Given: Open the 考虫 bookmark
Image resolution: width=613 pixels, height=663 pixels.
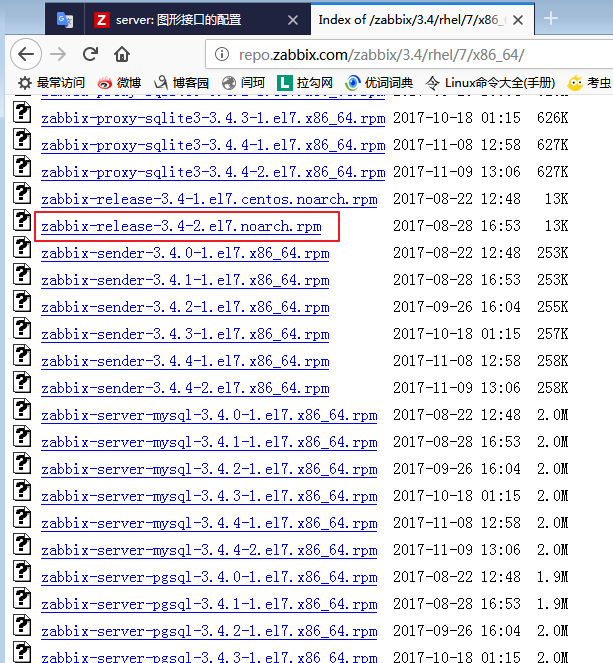Looking at the screenshot, I should 589,83.
